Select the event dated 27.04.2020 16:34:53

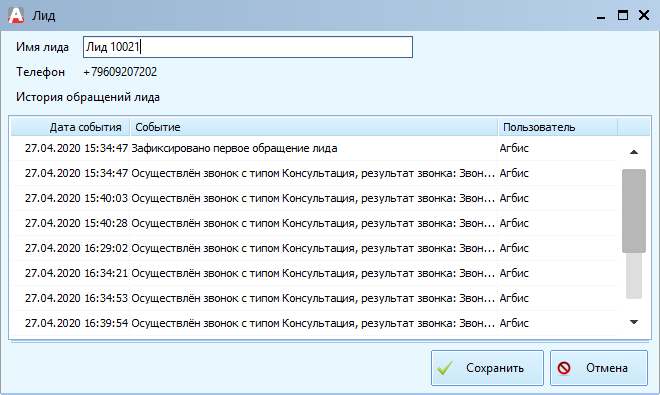pos(314,298)
